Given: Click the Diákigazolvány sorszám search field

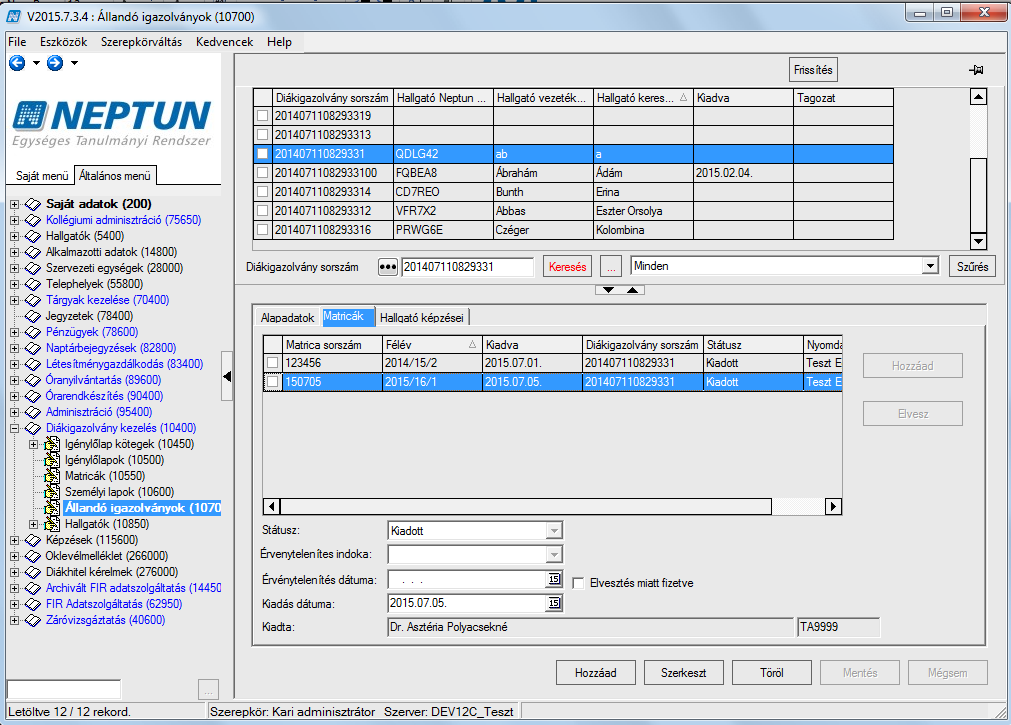Looking at the screenshot, I should 467,267.
